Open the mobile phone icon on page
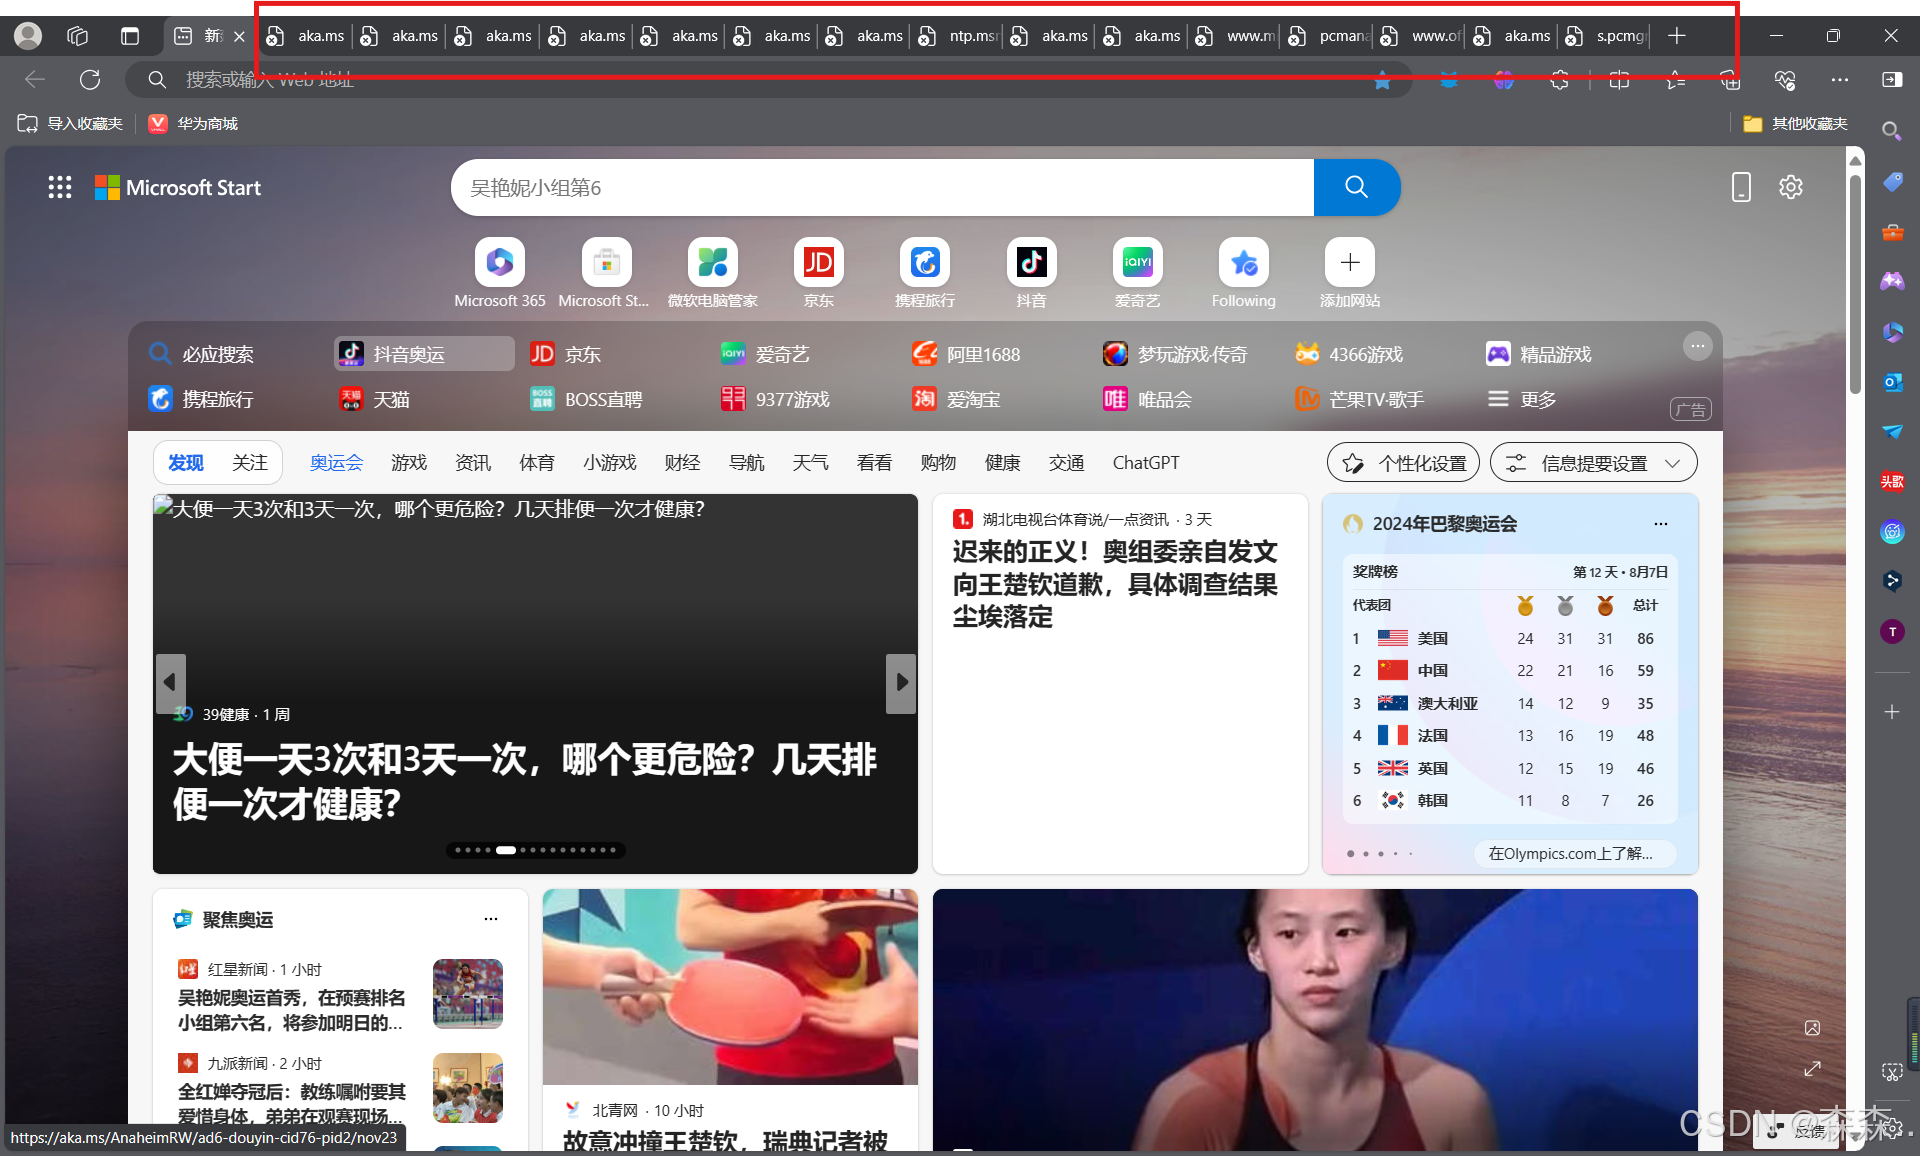This screenshot has width=1920, height=1156. click(x=1741, y=187)
